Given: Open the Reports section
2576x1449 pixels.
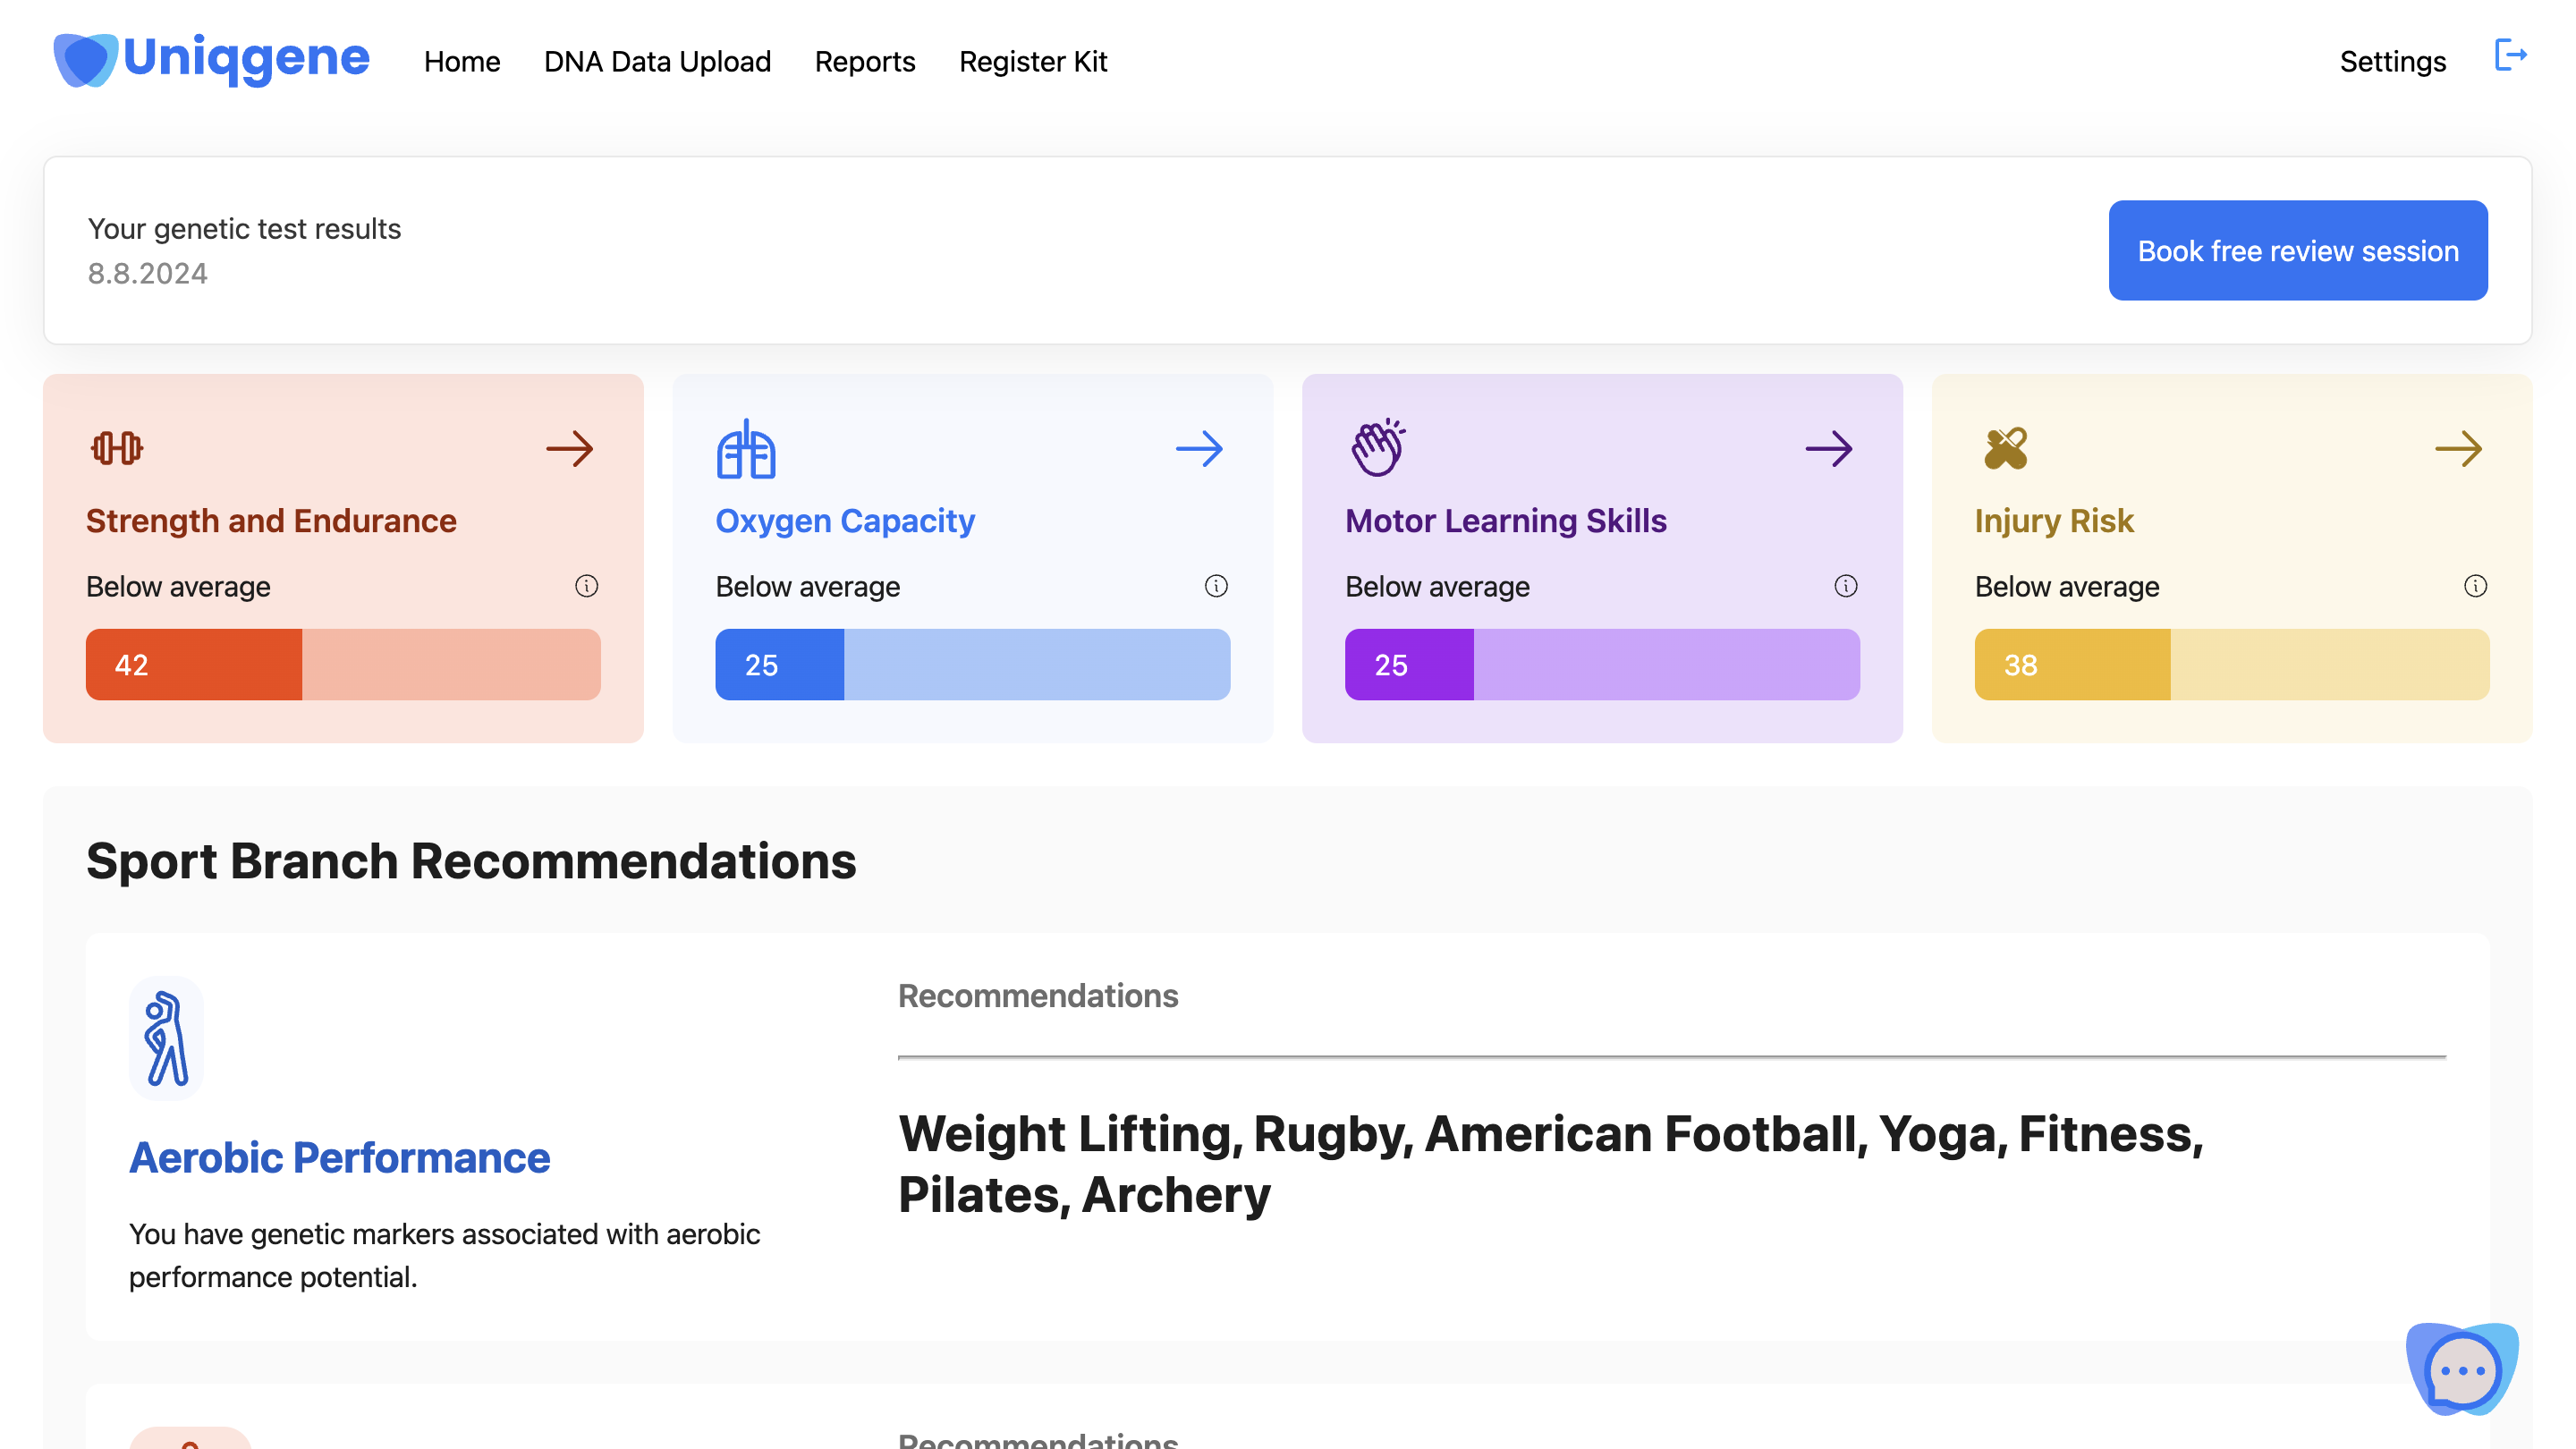Looking at the screenshot, I should click(x=864, y=61).
